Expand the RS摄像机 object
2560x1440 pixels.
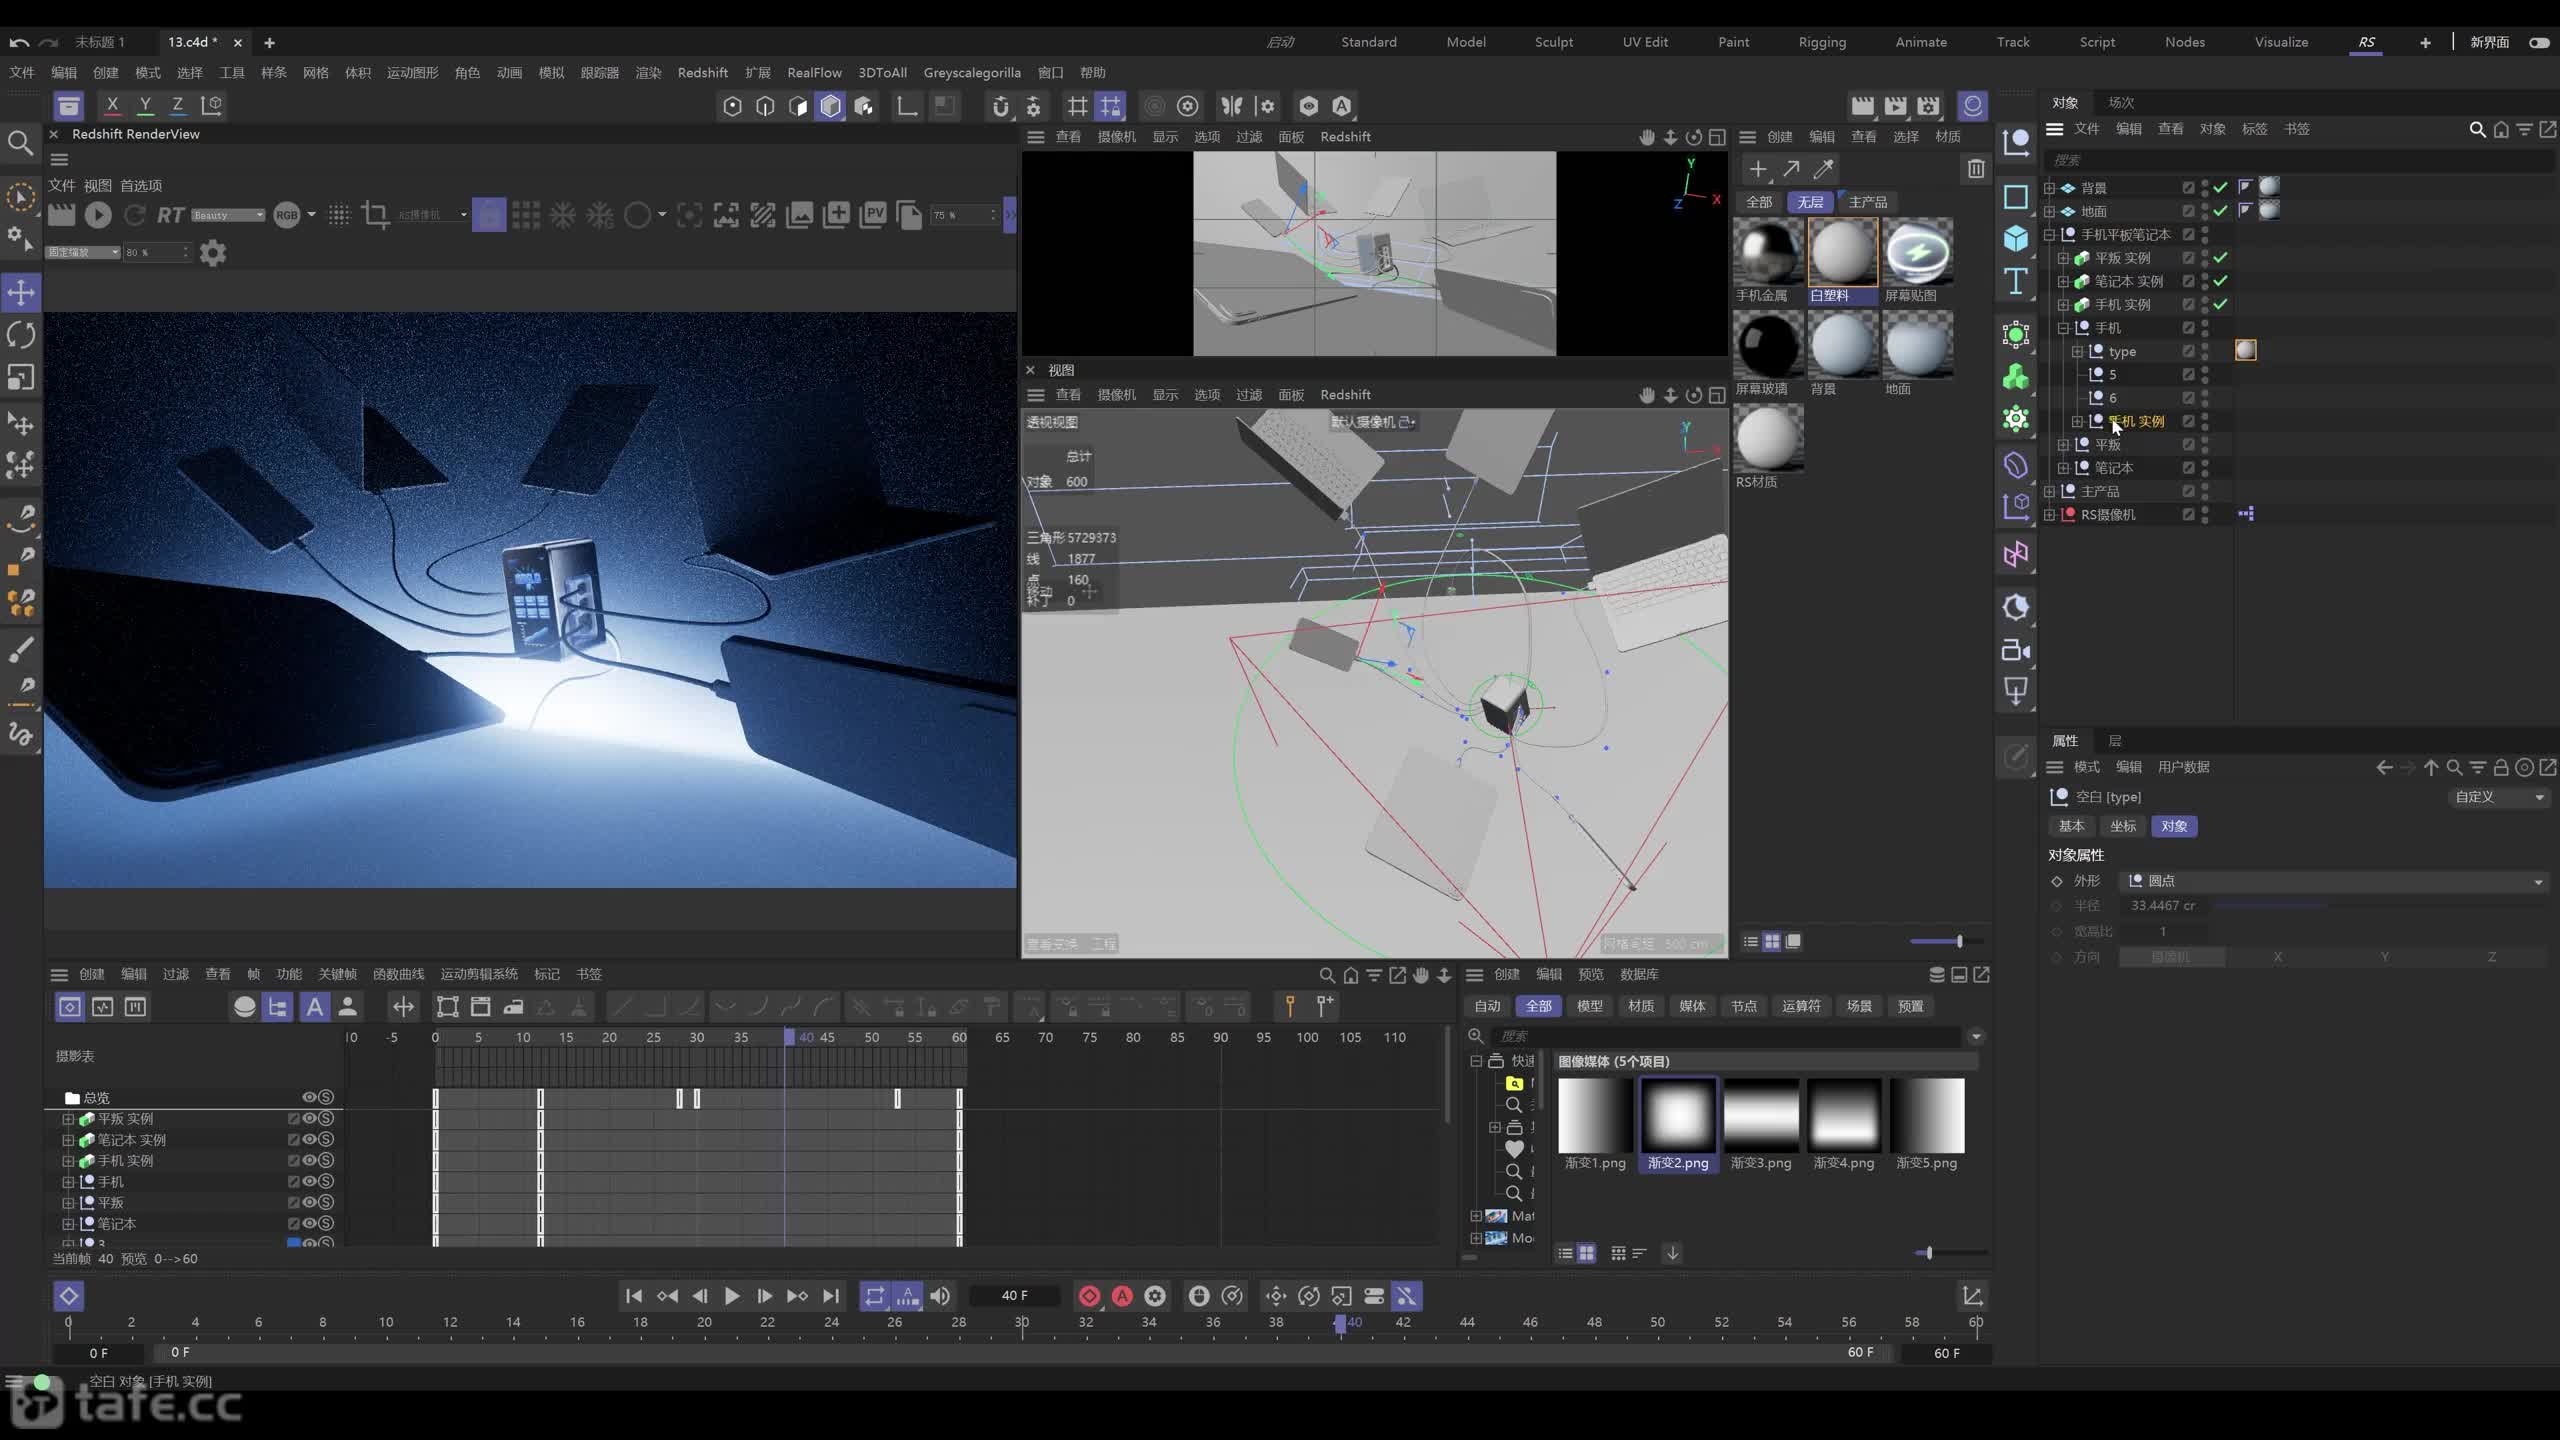click(x=2049, y=515)
